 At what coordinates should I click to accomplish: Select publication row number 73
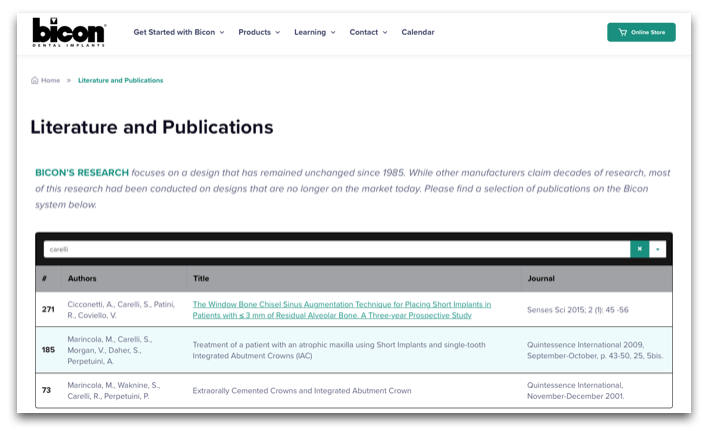(46, 390)
